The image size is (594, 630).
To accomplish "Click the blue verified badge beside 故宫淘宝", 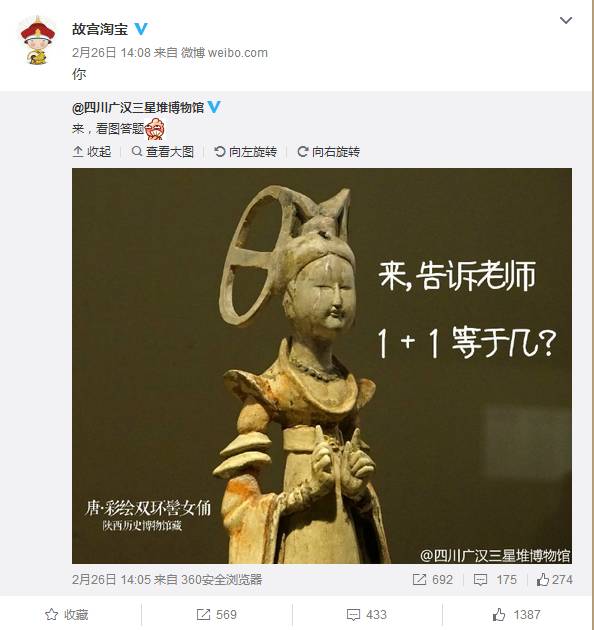I will pos(141,29).
